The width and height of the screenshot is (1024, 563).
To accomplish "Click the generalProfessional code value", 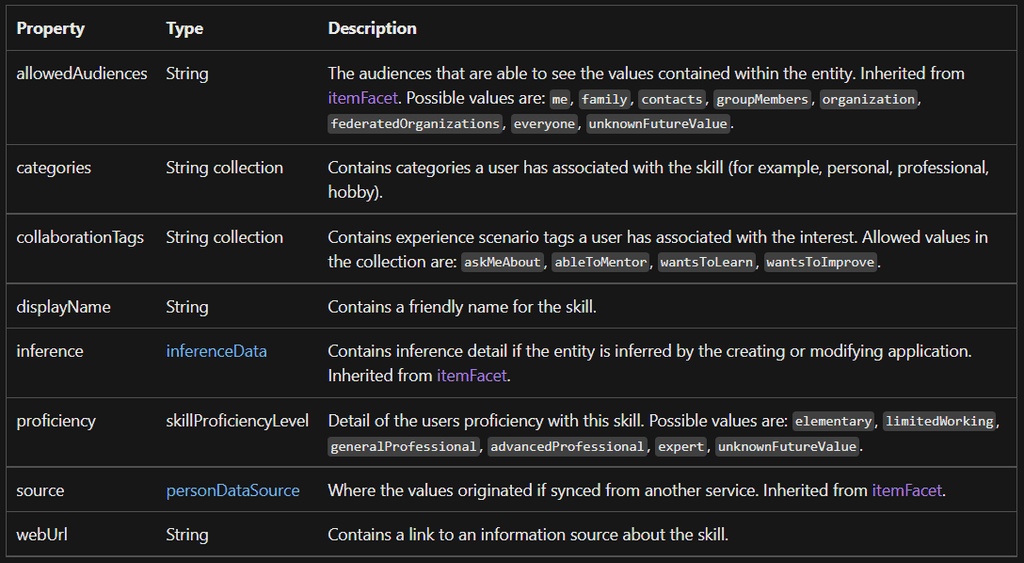I will tap(403, 446).
